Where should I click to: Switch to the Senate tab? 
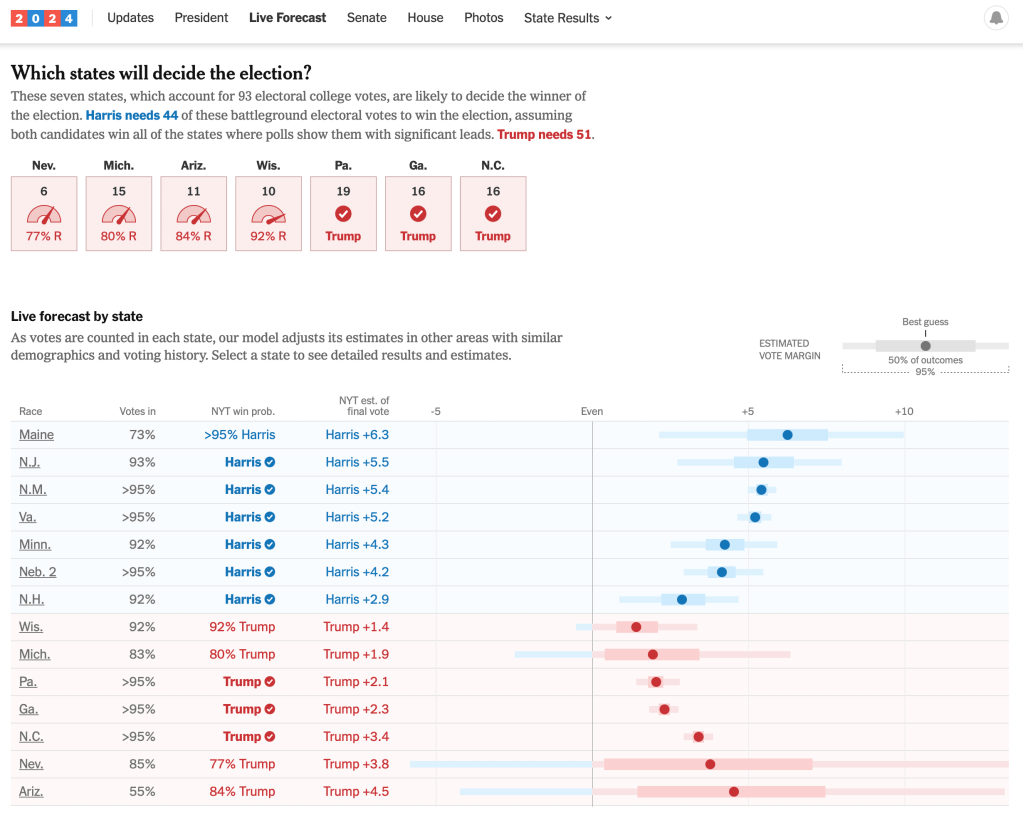(367, 18)
